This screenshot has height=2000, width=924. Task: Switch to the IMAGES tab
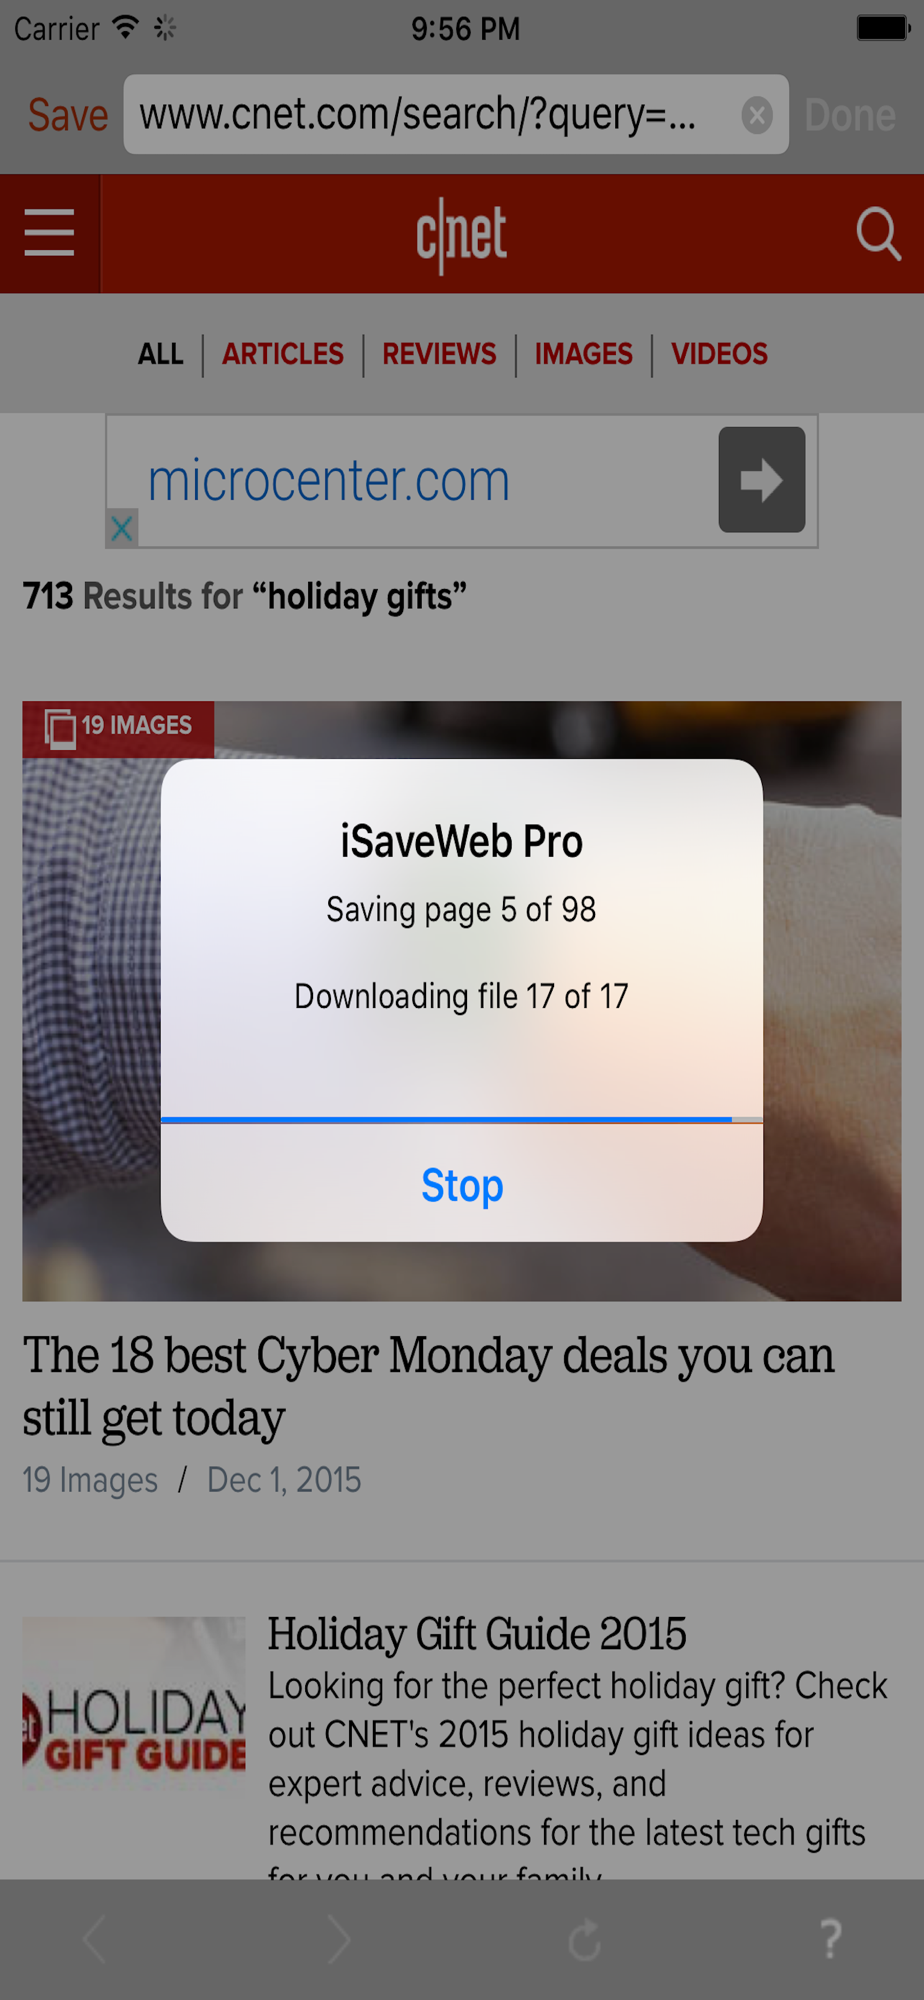pos(584,354)
